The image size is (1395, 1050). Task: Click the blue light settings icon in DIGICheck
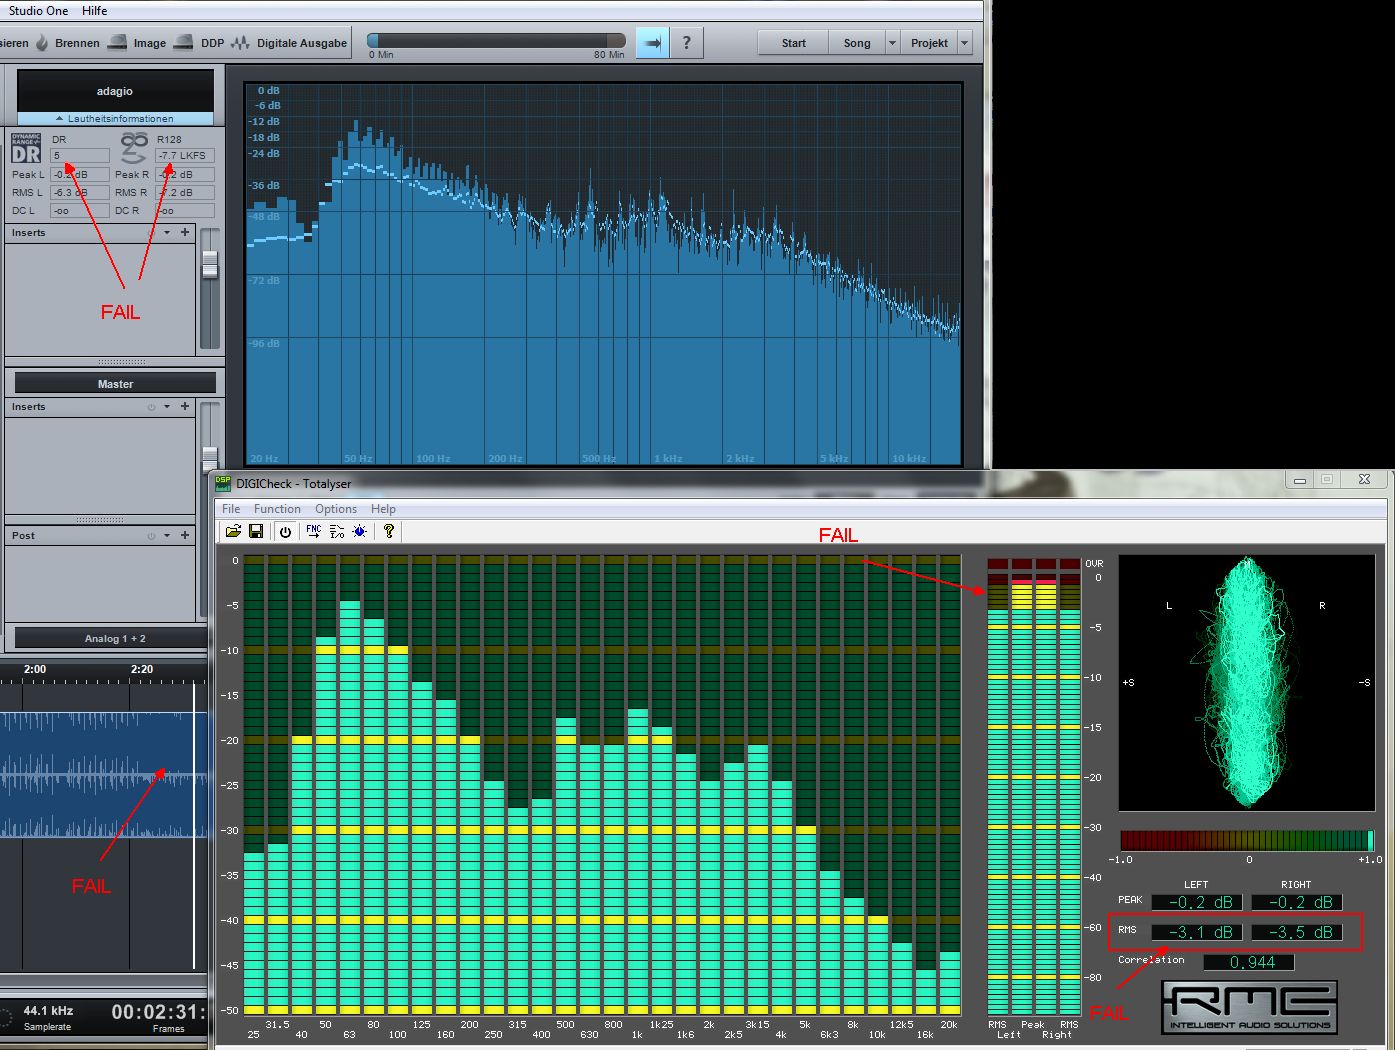[359, 531]
